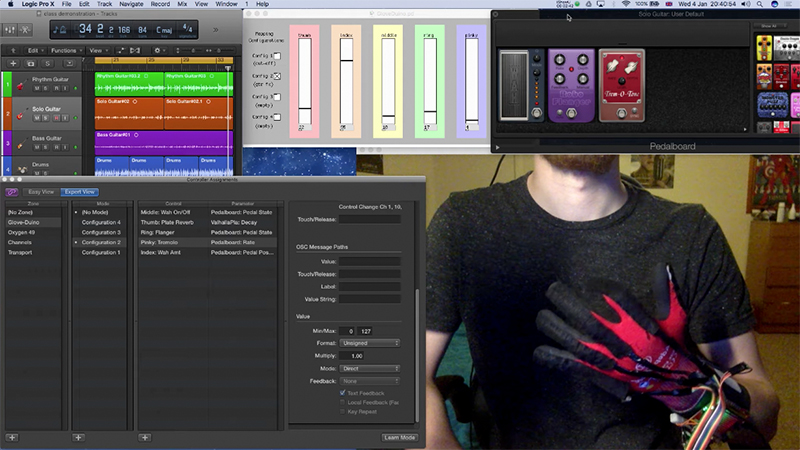
Task: Open the Edit dropdown in tracks toolbar
Action: 35,51
